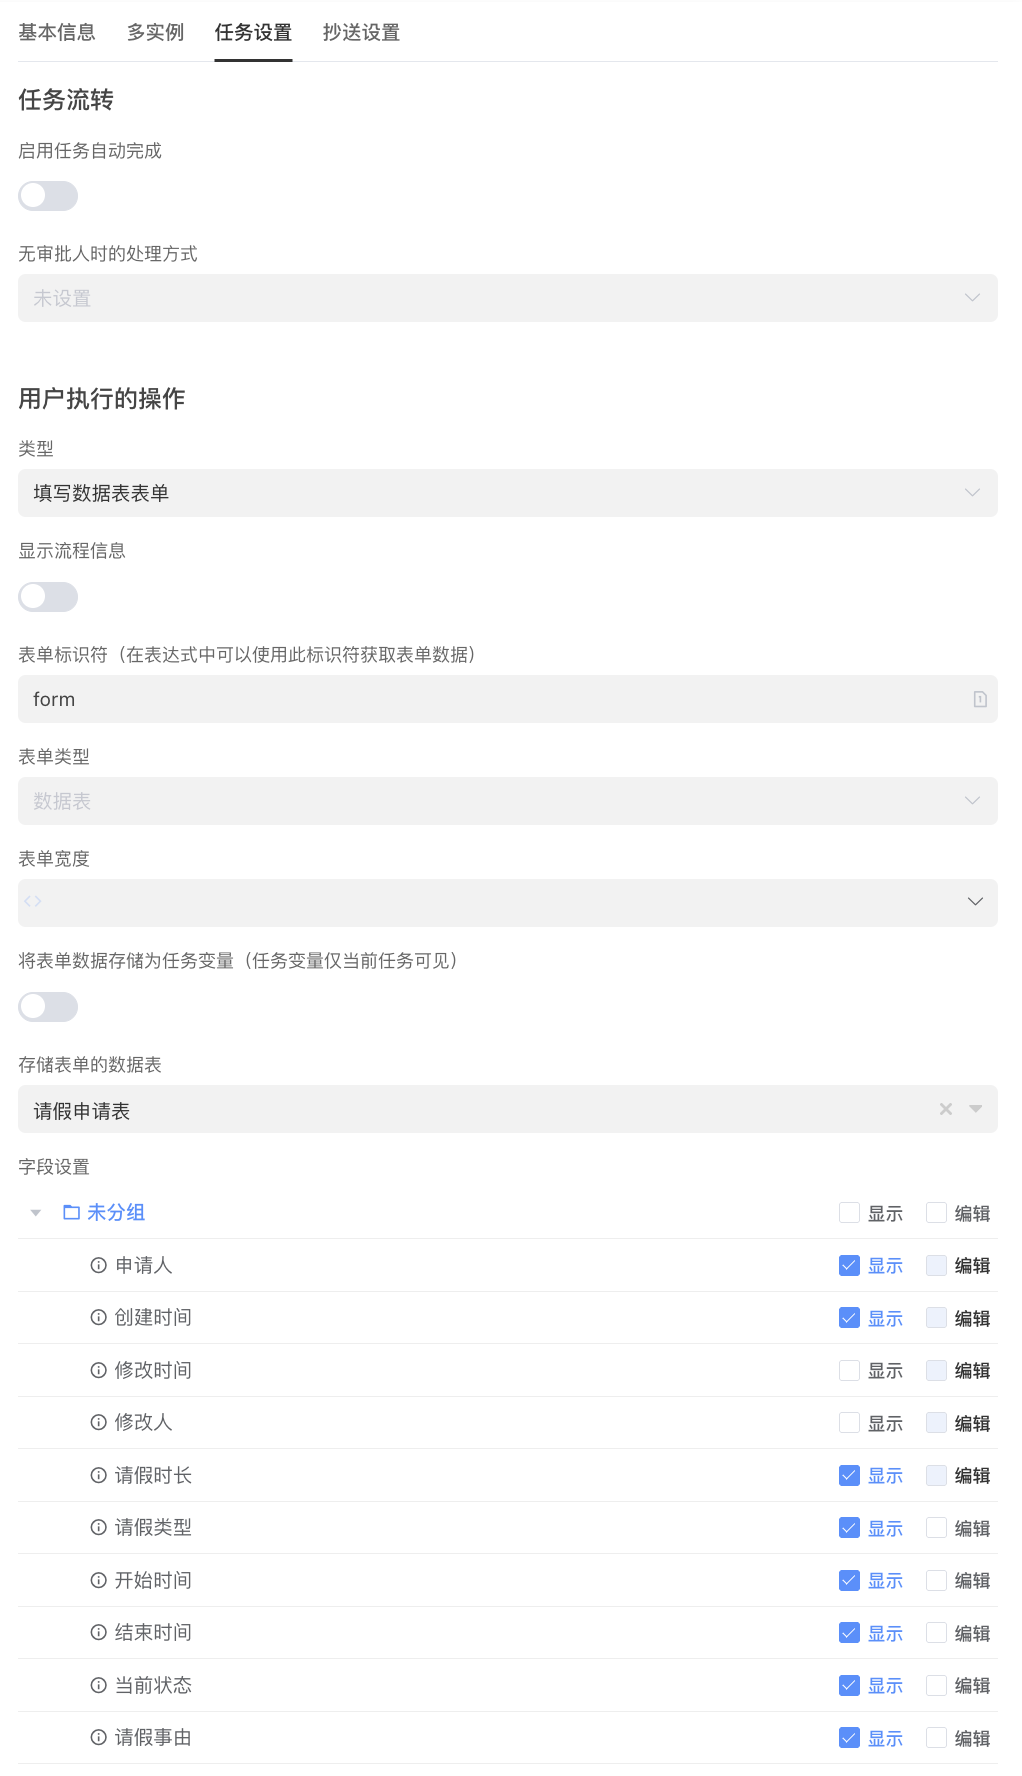Click the info icon next to 请假时长

[98, 1475]
